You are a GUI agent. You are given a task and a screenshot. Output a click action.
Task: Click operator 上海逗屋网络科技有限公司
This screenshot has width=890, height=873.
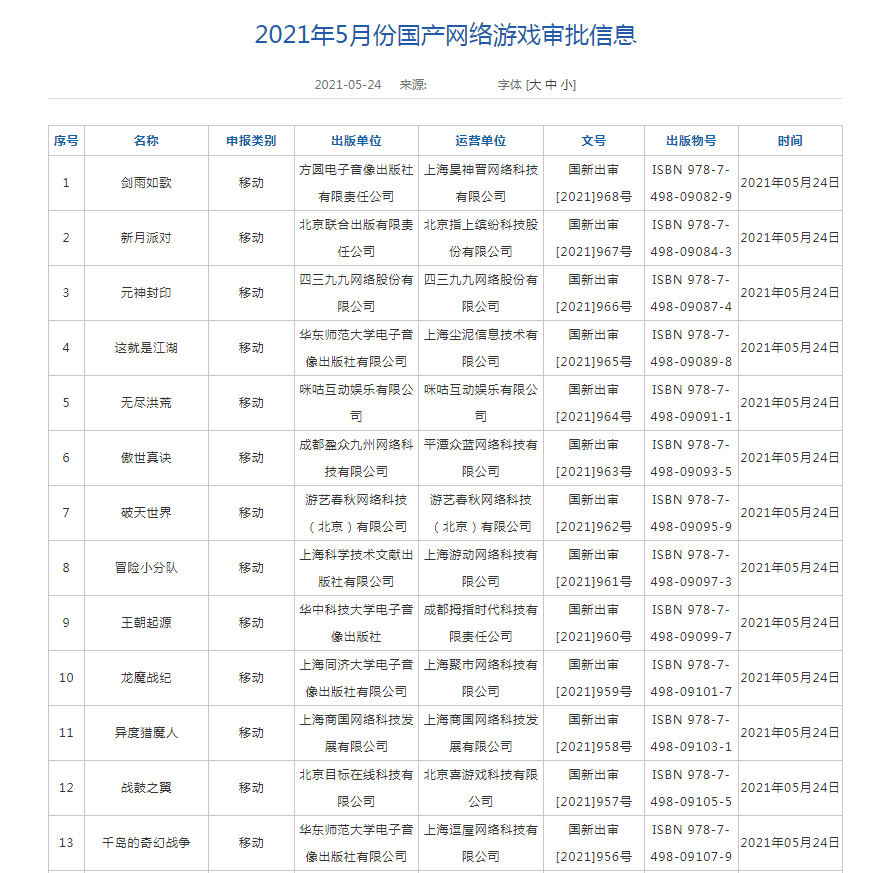tap(481, 843)
